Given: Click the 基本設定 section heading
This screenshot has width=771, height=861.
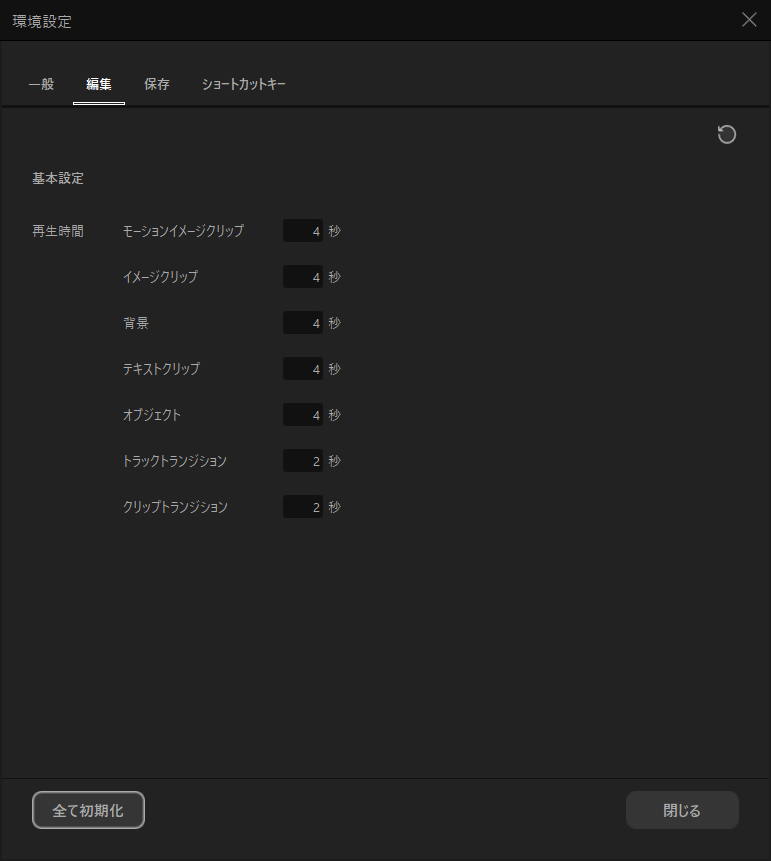Looking at the screenshot, I should pos(58,179).
